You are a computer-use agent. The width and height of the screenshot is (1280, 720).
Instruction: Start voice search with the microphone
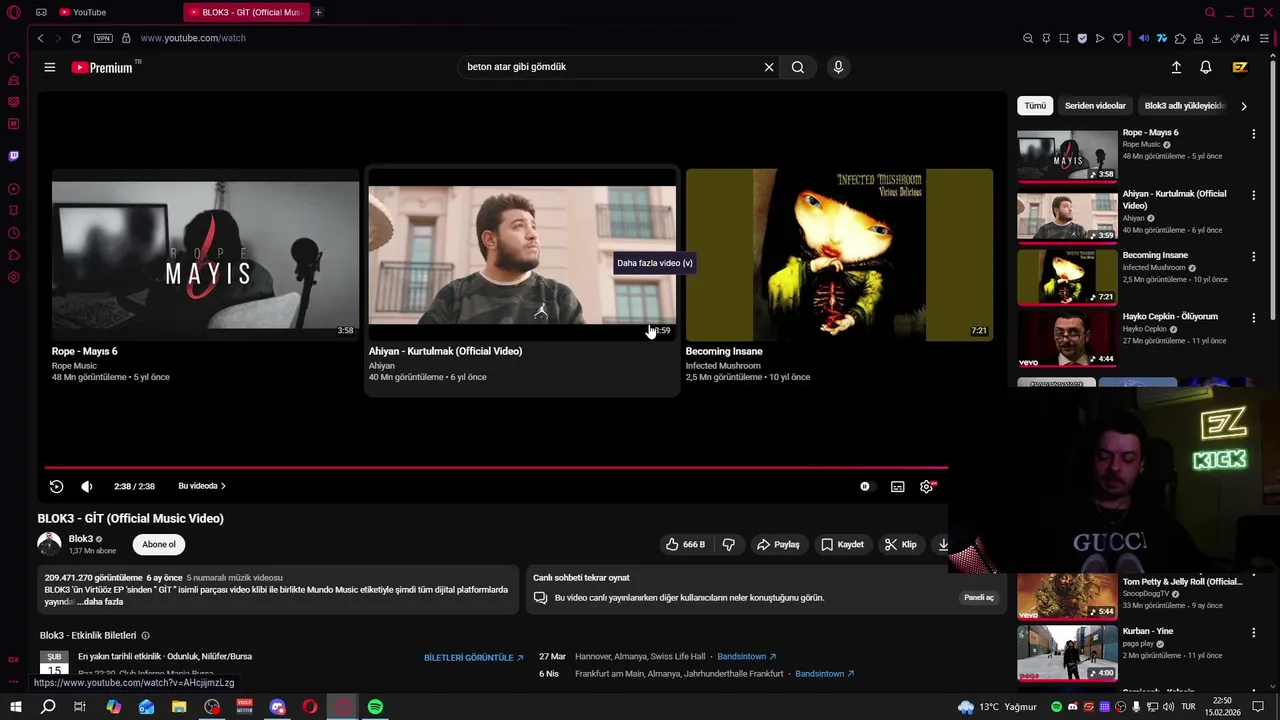point(838,67)
